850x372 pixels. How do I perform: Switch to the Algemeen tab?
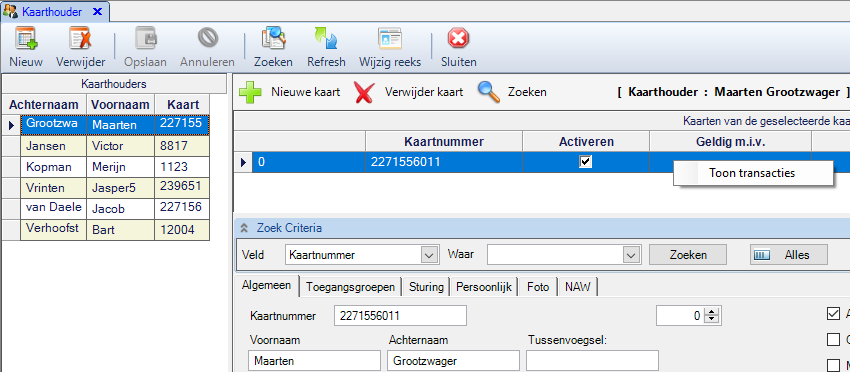(267, 286)
